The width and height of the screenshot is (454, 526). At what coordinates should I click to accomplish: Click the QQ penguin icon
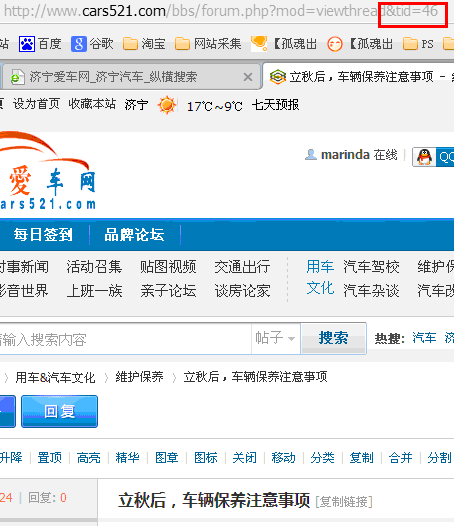pos(424,157)
